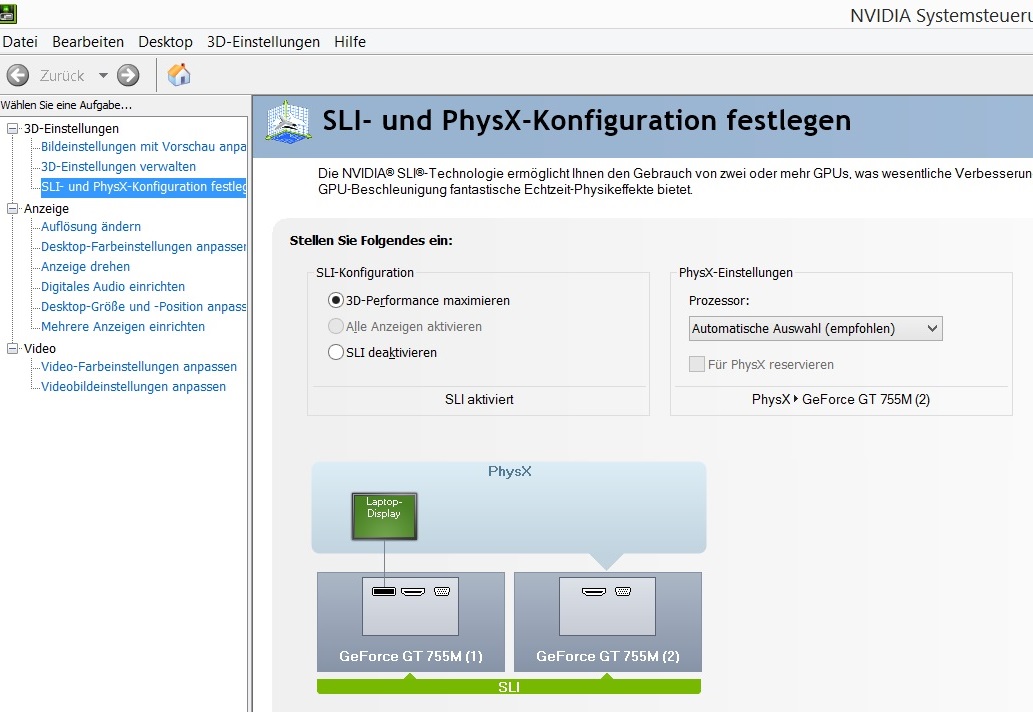Click the green SLI bar
The height and width of the screenshot is (712, 1033).
509,687
